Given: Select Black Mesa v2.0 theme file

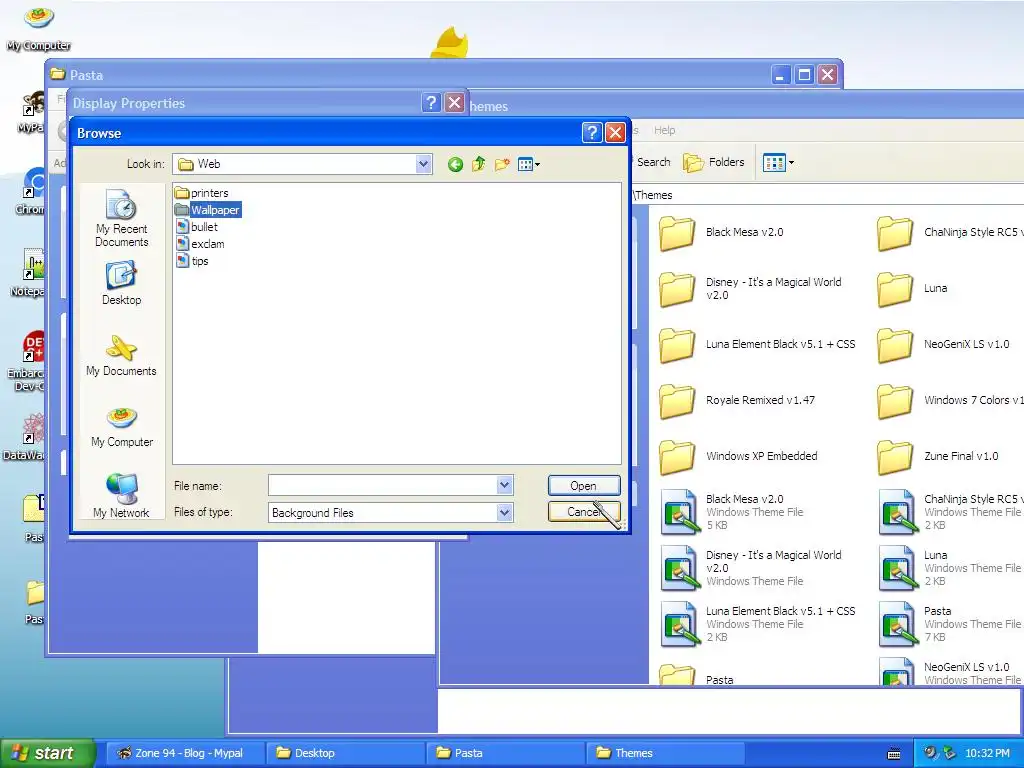Looking at the screenshot, I should [732, 512].
